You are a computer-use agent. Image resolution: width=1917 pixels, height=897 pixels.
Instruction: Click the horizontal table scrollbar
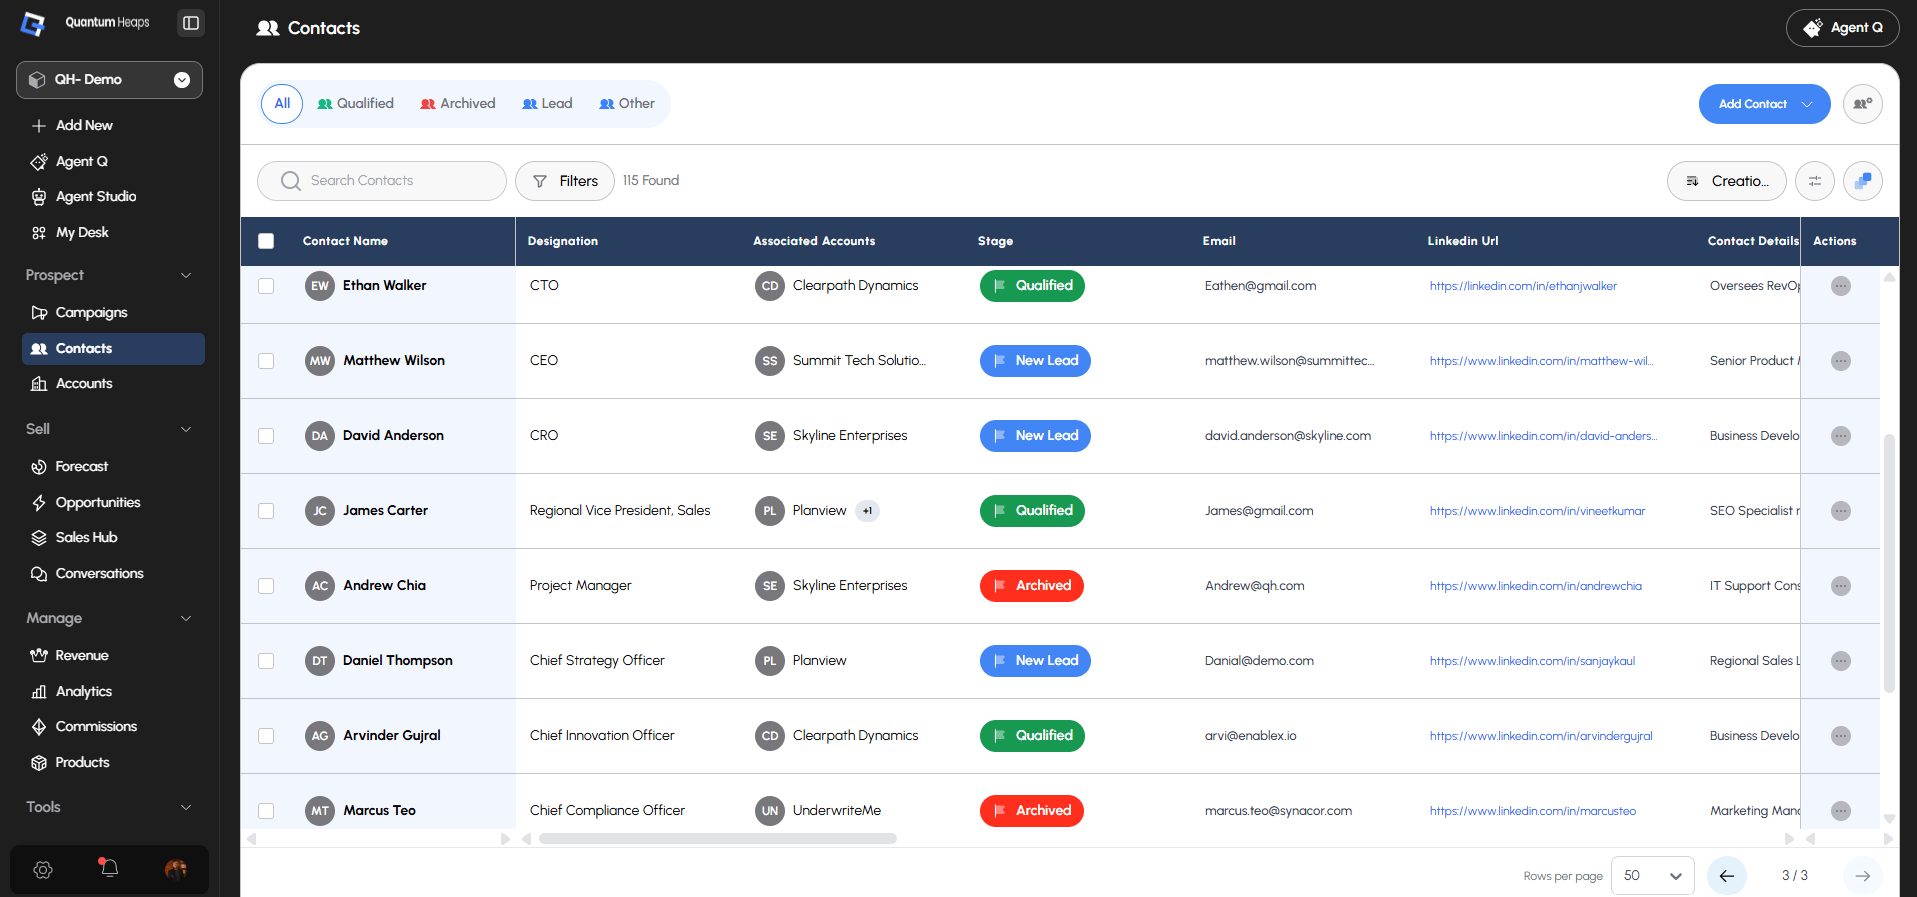click(717, 839)
